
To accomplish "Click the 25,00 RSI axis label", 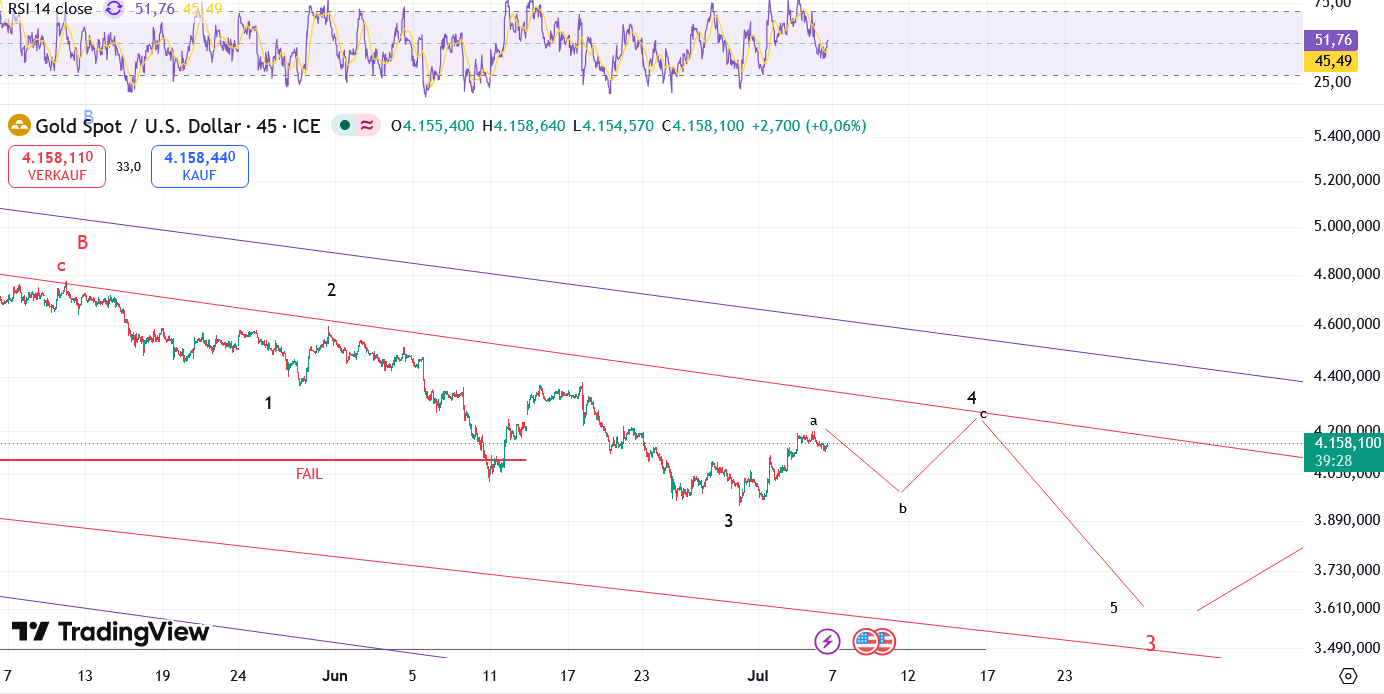I will 1333,81.
